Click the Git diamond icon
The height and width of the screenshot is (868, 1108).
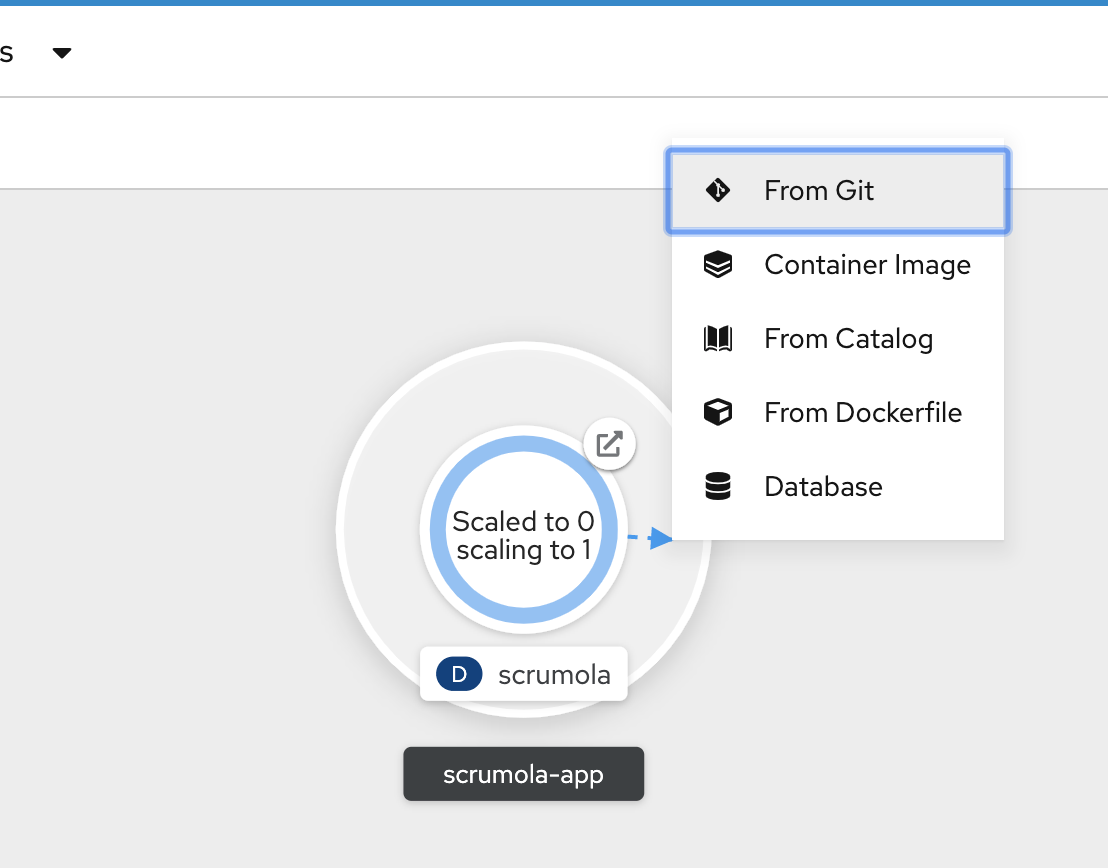pos(718,190)
